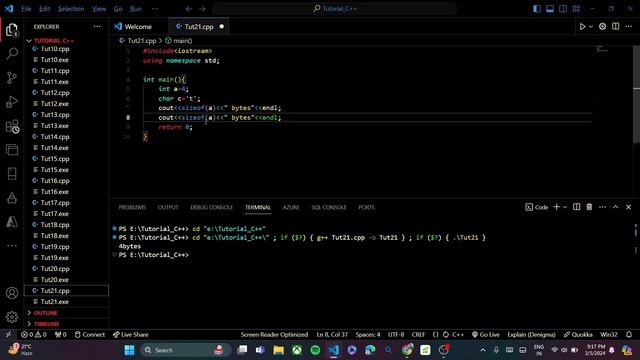Open the Go menu
This screenshot has width=640, height=360.
(x=118, y=9)
